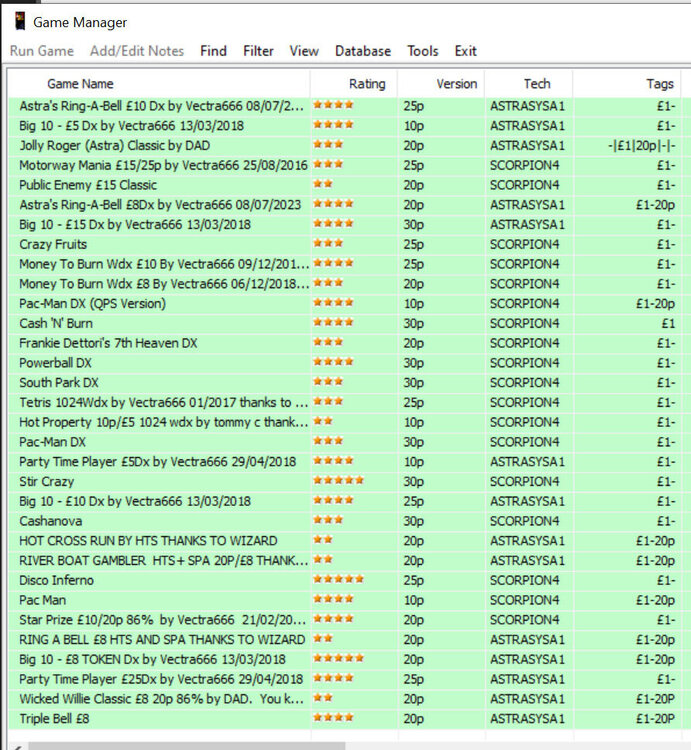Select the Cash 'N' Burn row

pyautogui.click(x=349, y=323)
